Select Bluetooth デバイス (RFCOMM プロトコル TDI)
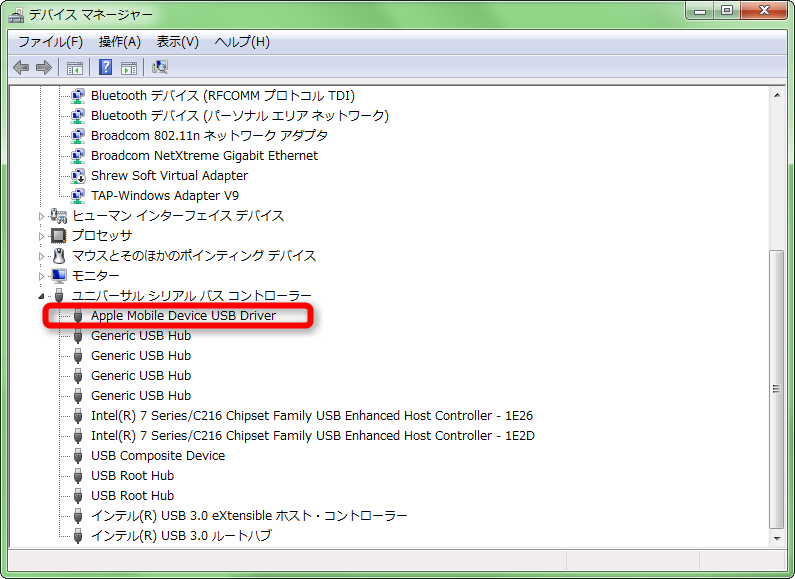 coord(223,96)
